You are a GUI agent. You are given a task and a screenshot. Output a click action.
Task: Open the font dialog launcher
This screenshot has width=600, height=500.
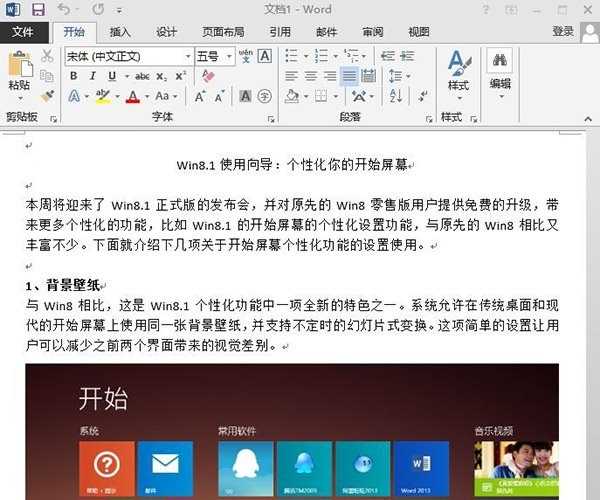pos(271,119)
